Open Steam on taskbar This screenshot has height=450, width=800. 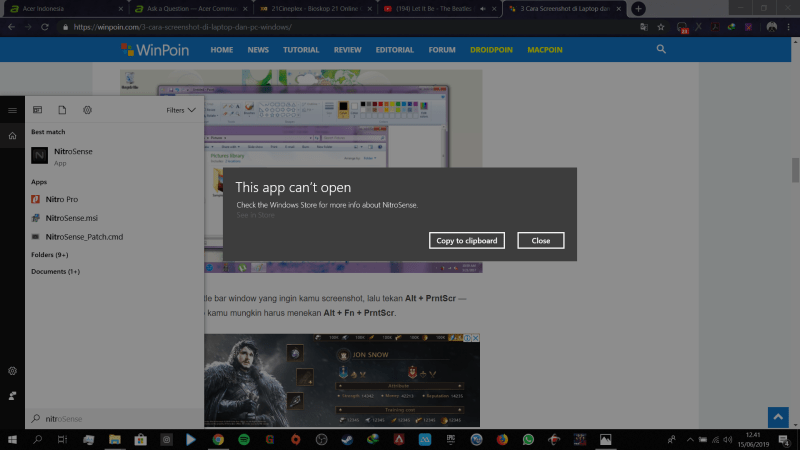click(x=347, y=439)
